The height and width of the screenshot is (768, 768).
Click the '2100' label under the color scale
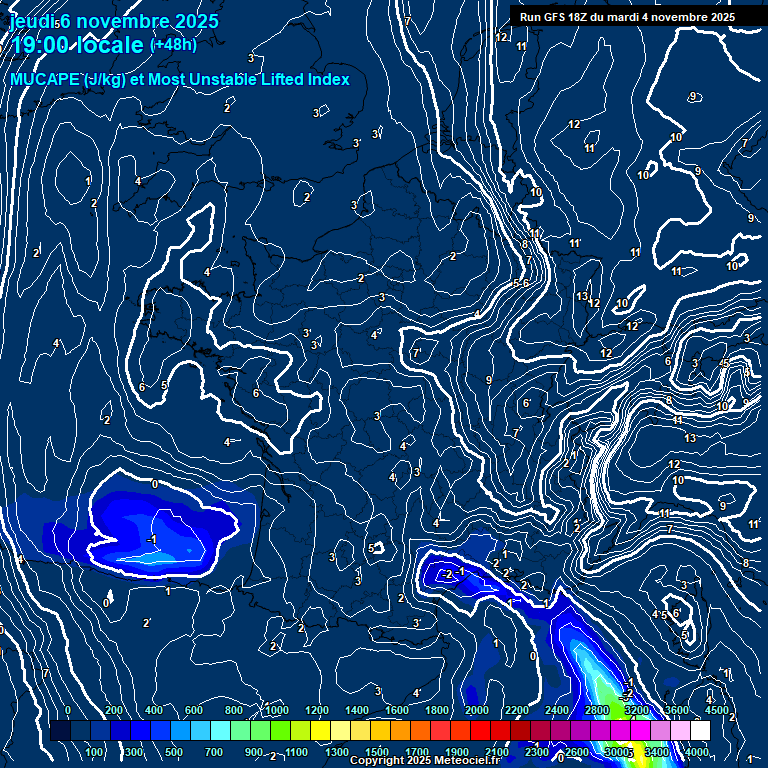[x=497, y=752]
